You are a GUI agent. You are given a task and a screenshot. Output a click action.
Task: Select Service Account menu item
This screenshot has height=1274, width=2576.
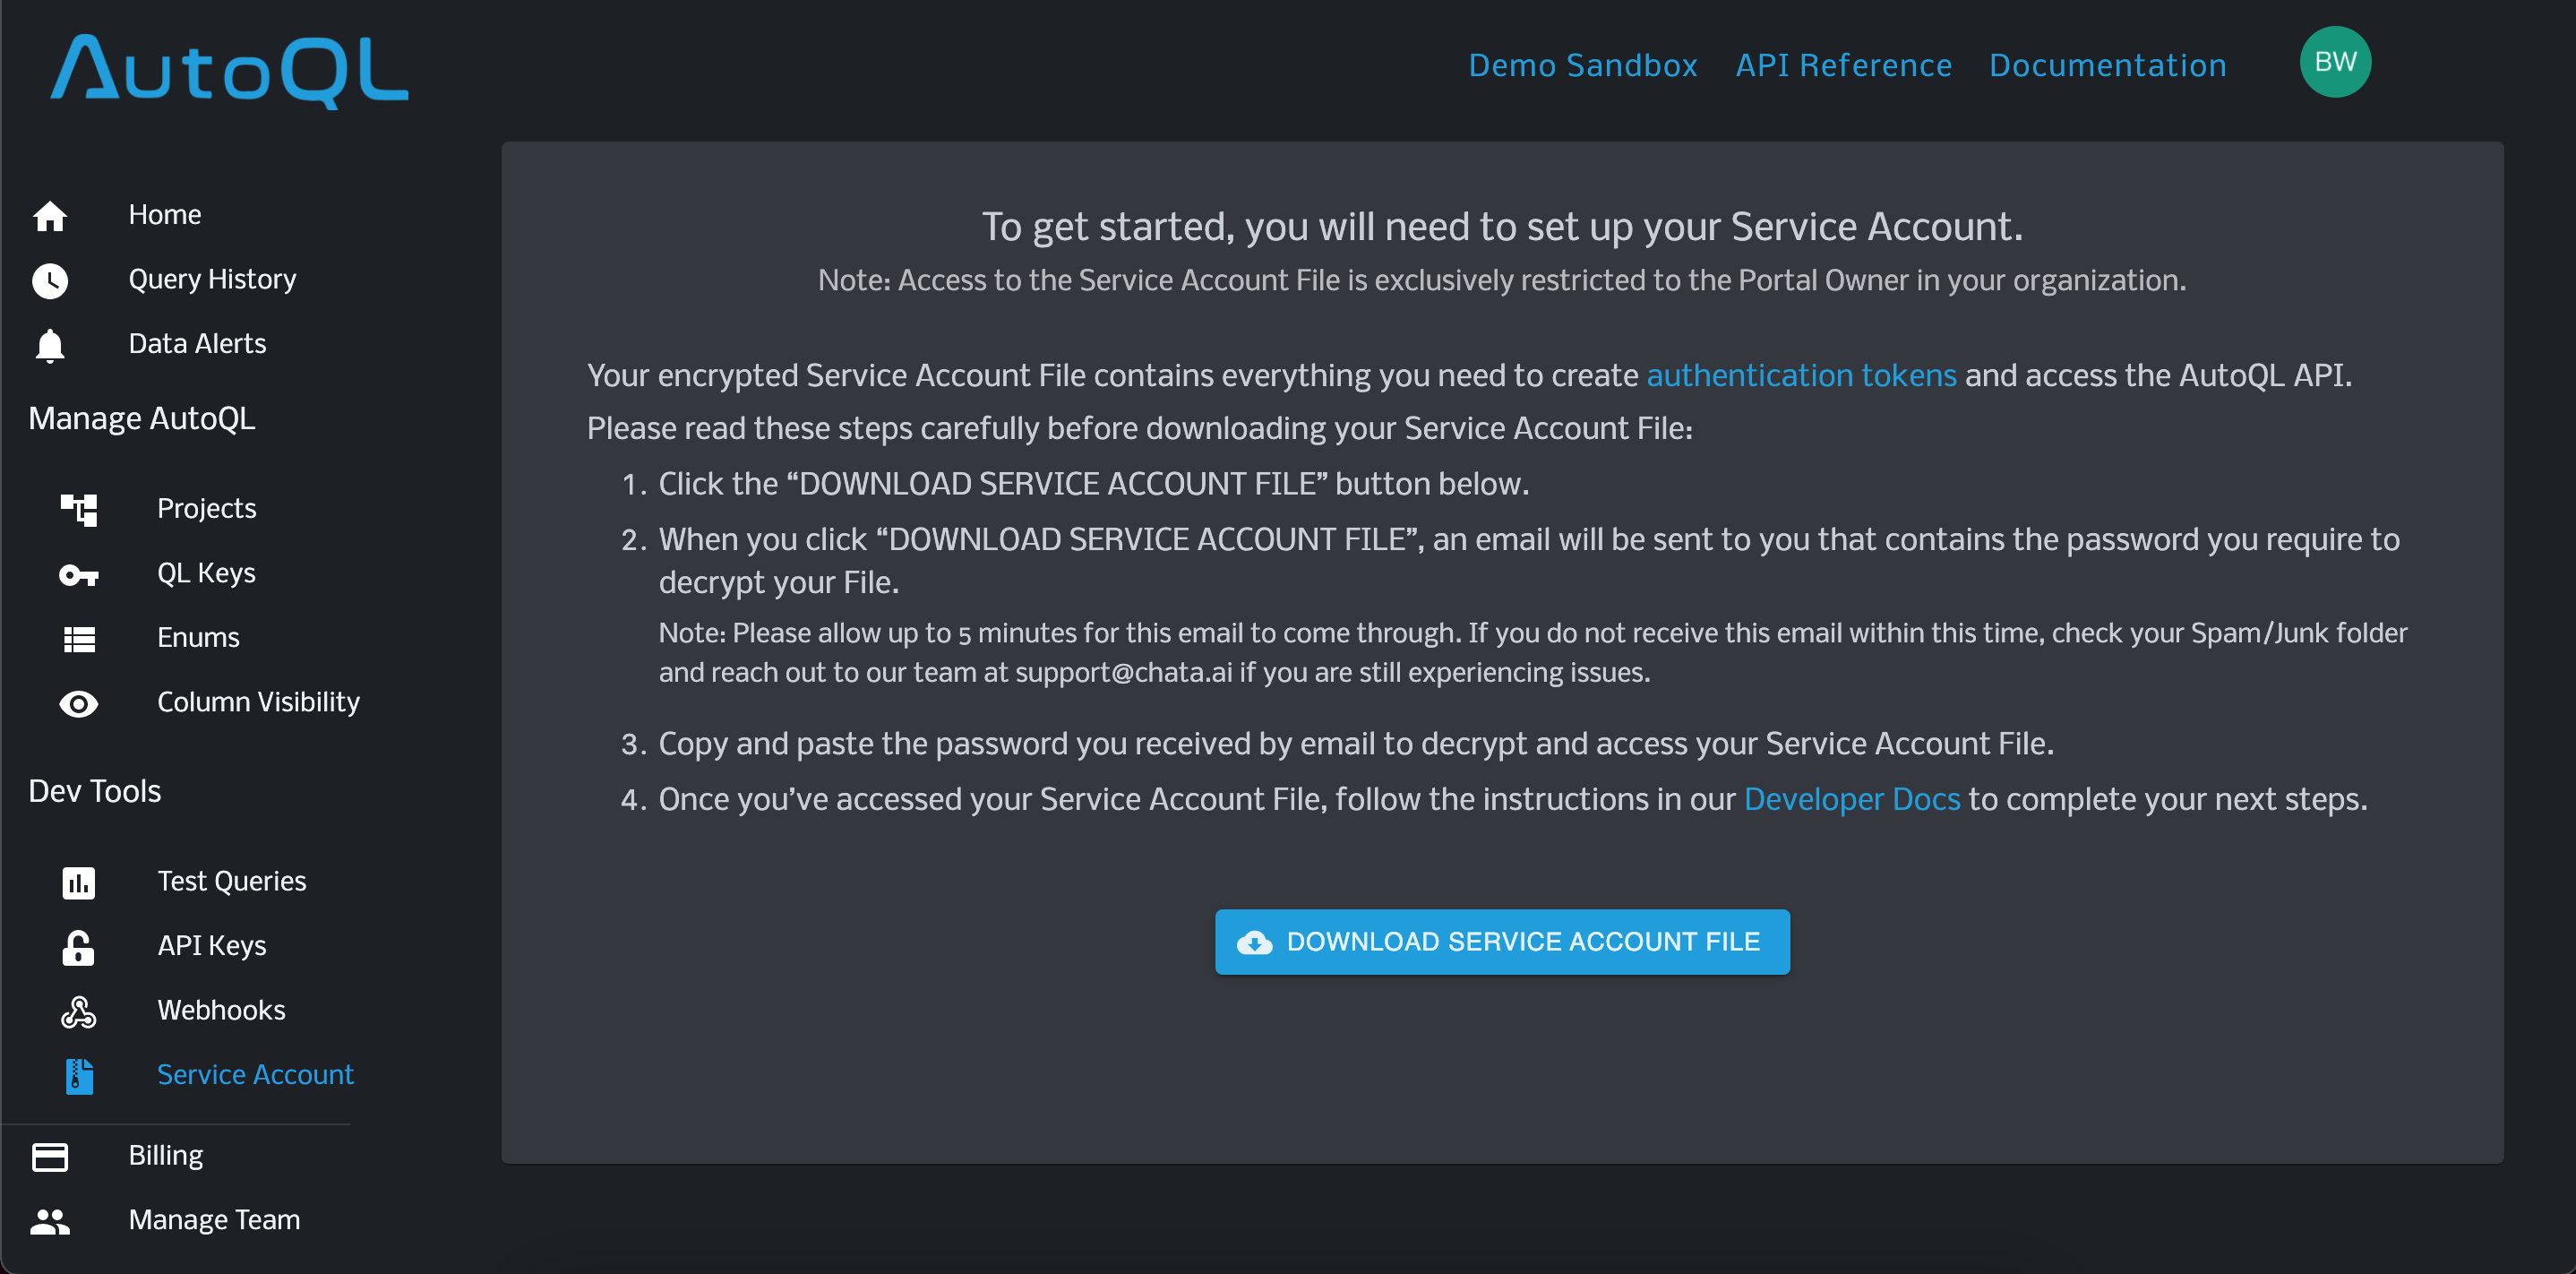(255, 1074)
